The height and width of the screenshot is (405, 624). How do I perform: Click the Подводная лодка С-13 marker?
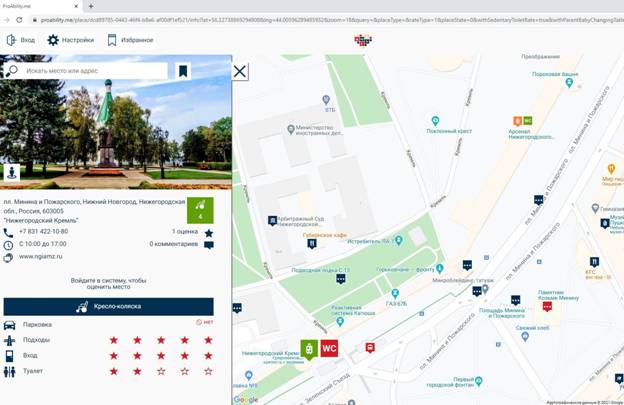341,279
